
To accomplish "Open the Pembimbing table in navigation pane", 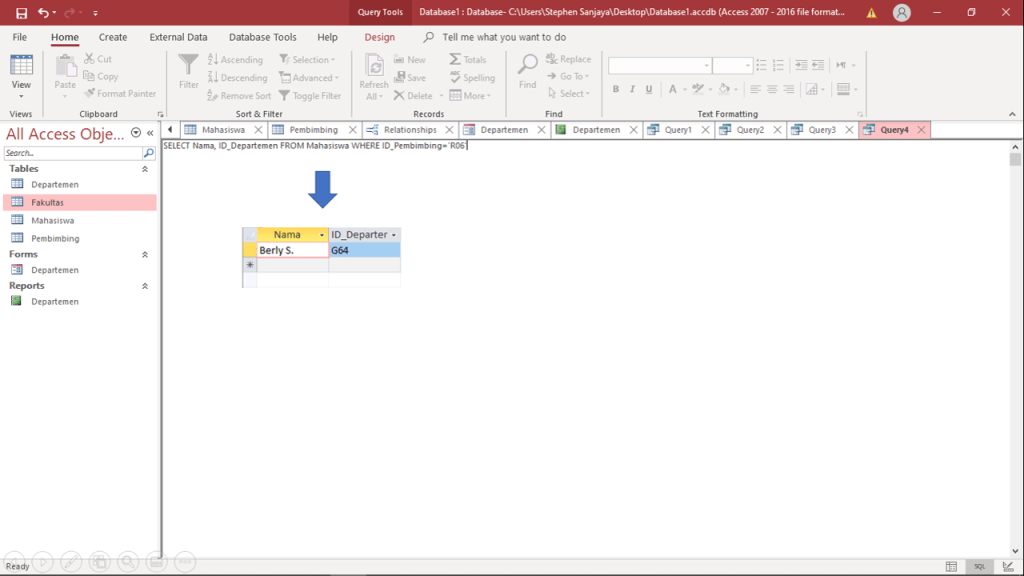I will pos(55,239).
